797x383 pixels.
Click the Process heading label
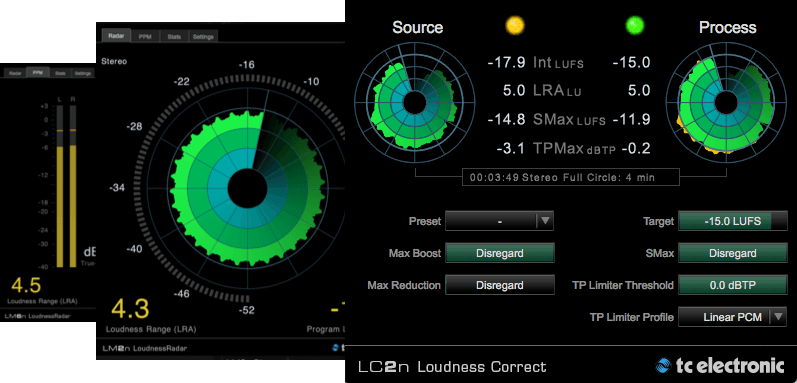pyautogui.click(x=728, y=27)
